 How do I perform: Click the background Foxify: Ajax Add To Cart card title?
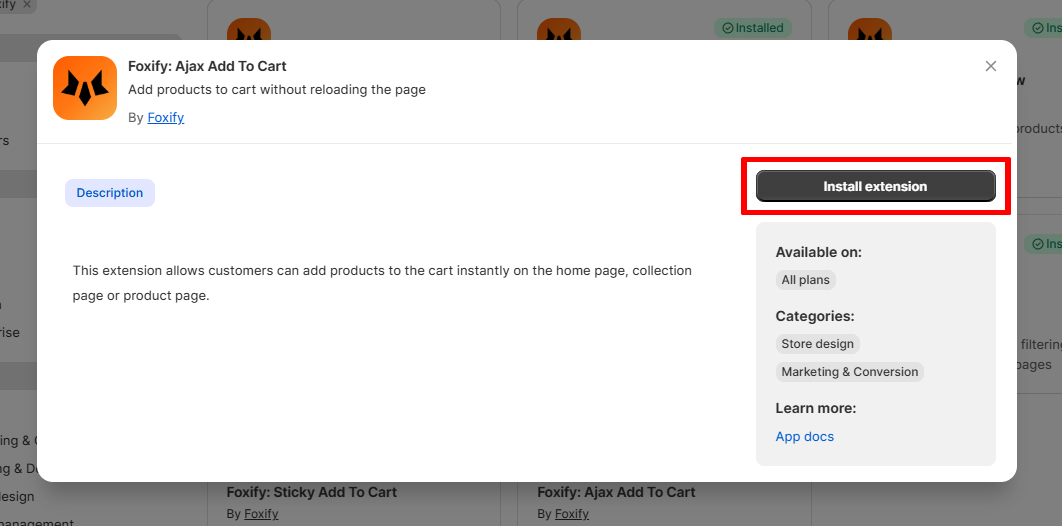point(616,492)
